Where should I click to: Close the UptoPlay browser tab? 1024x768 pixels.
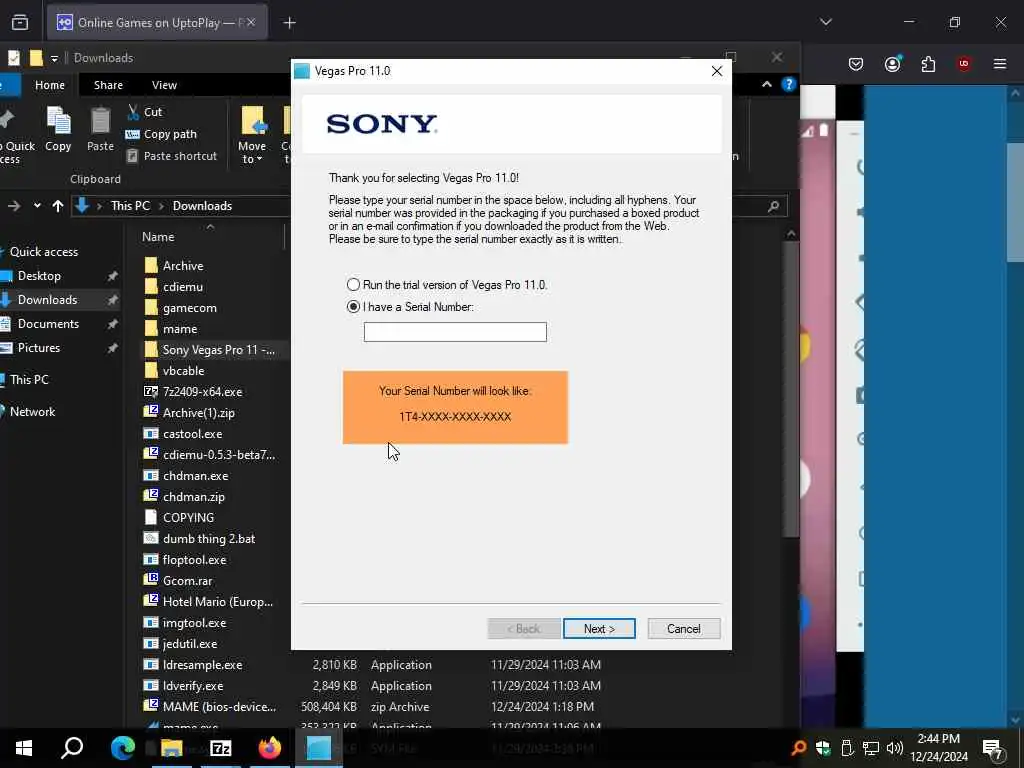click(x=251, y=22)
